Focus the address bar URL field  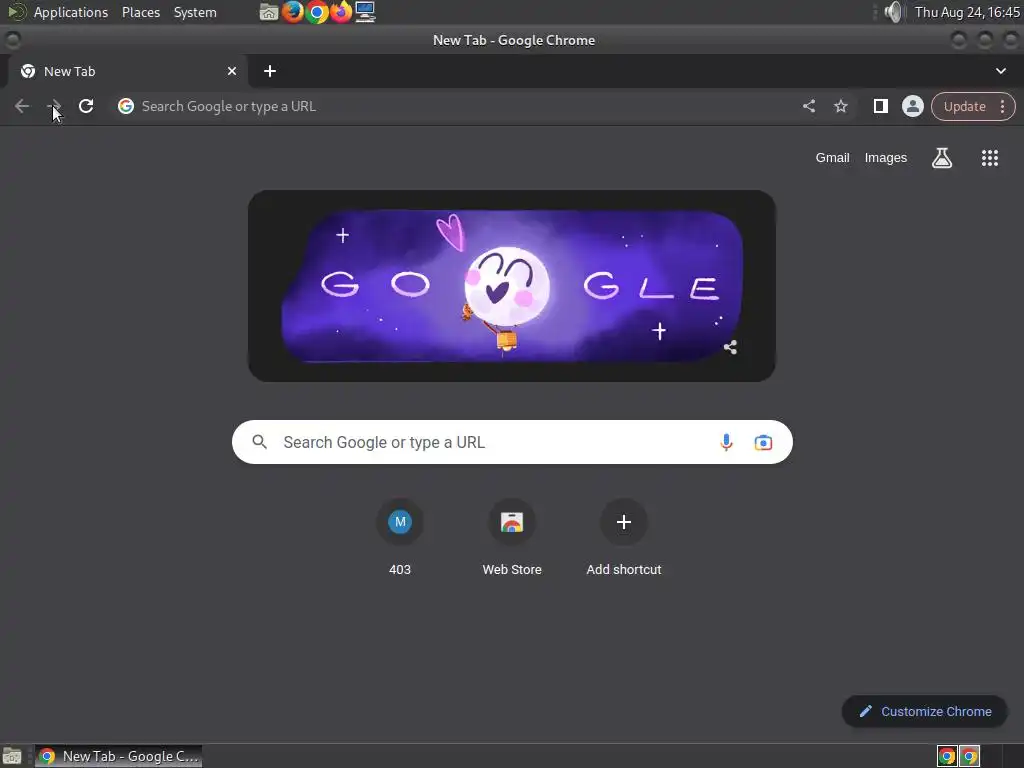coord(457,106)
